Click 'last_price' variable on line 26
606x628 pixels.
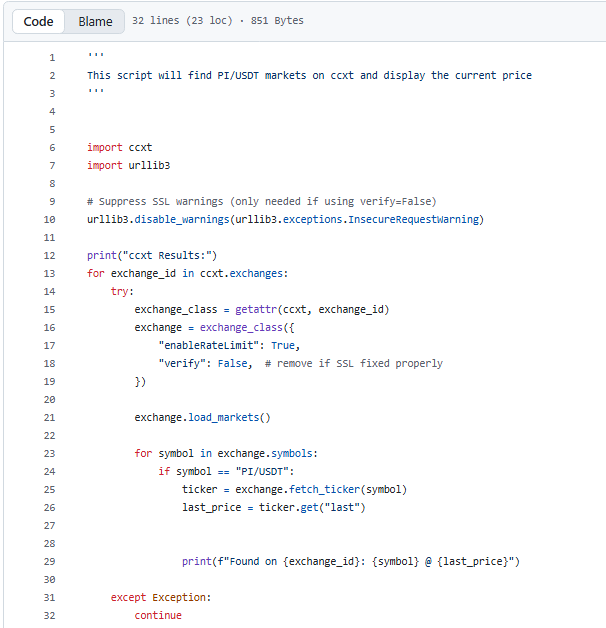pyautogui.click(x=211, y=507)
